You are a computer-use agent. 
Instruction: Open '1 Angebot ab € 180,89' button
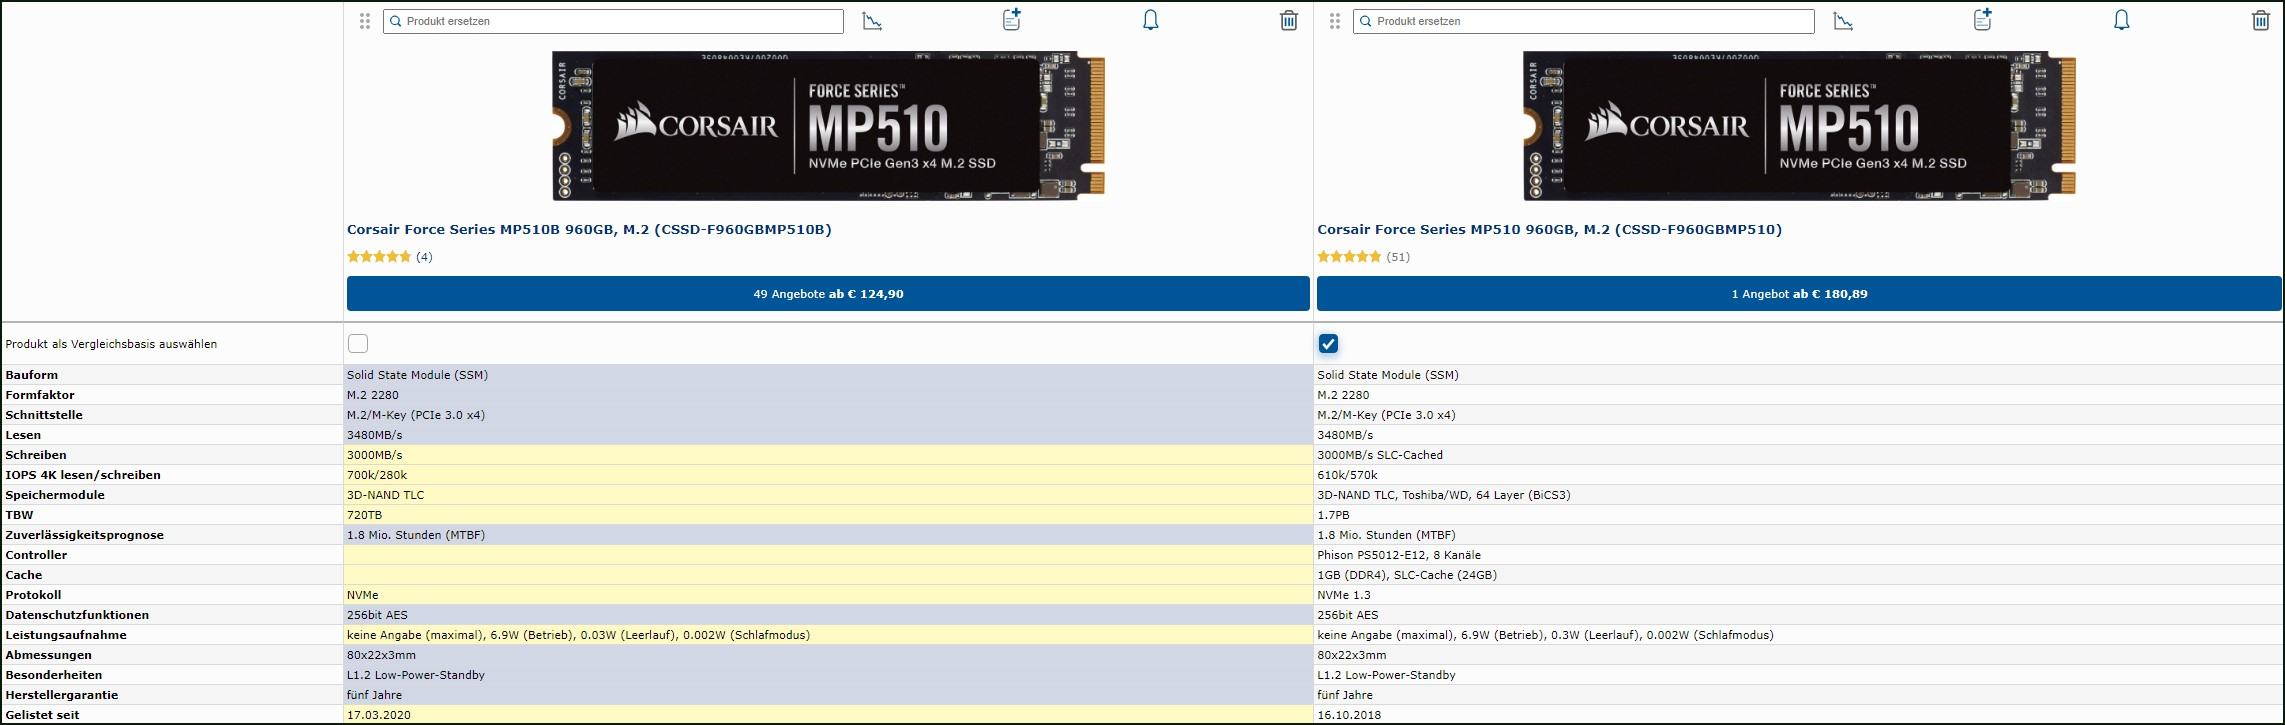(1799, 294)
